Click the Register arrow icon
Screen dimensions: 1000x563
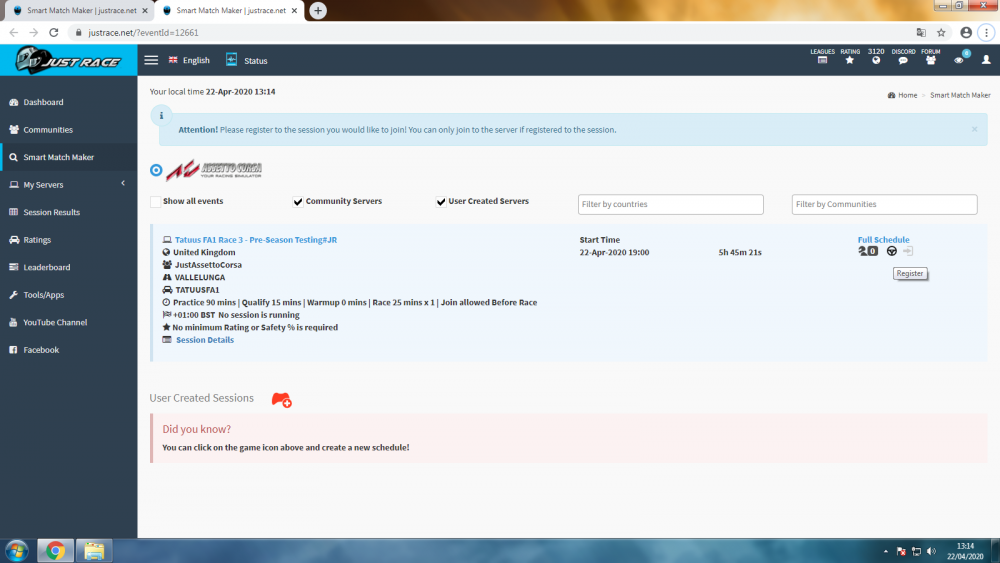click(908, 251)
